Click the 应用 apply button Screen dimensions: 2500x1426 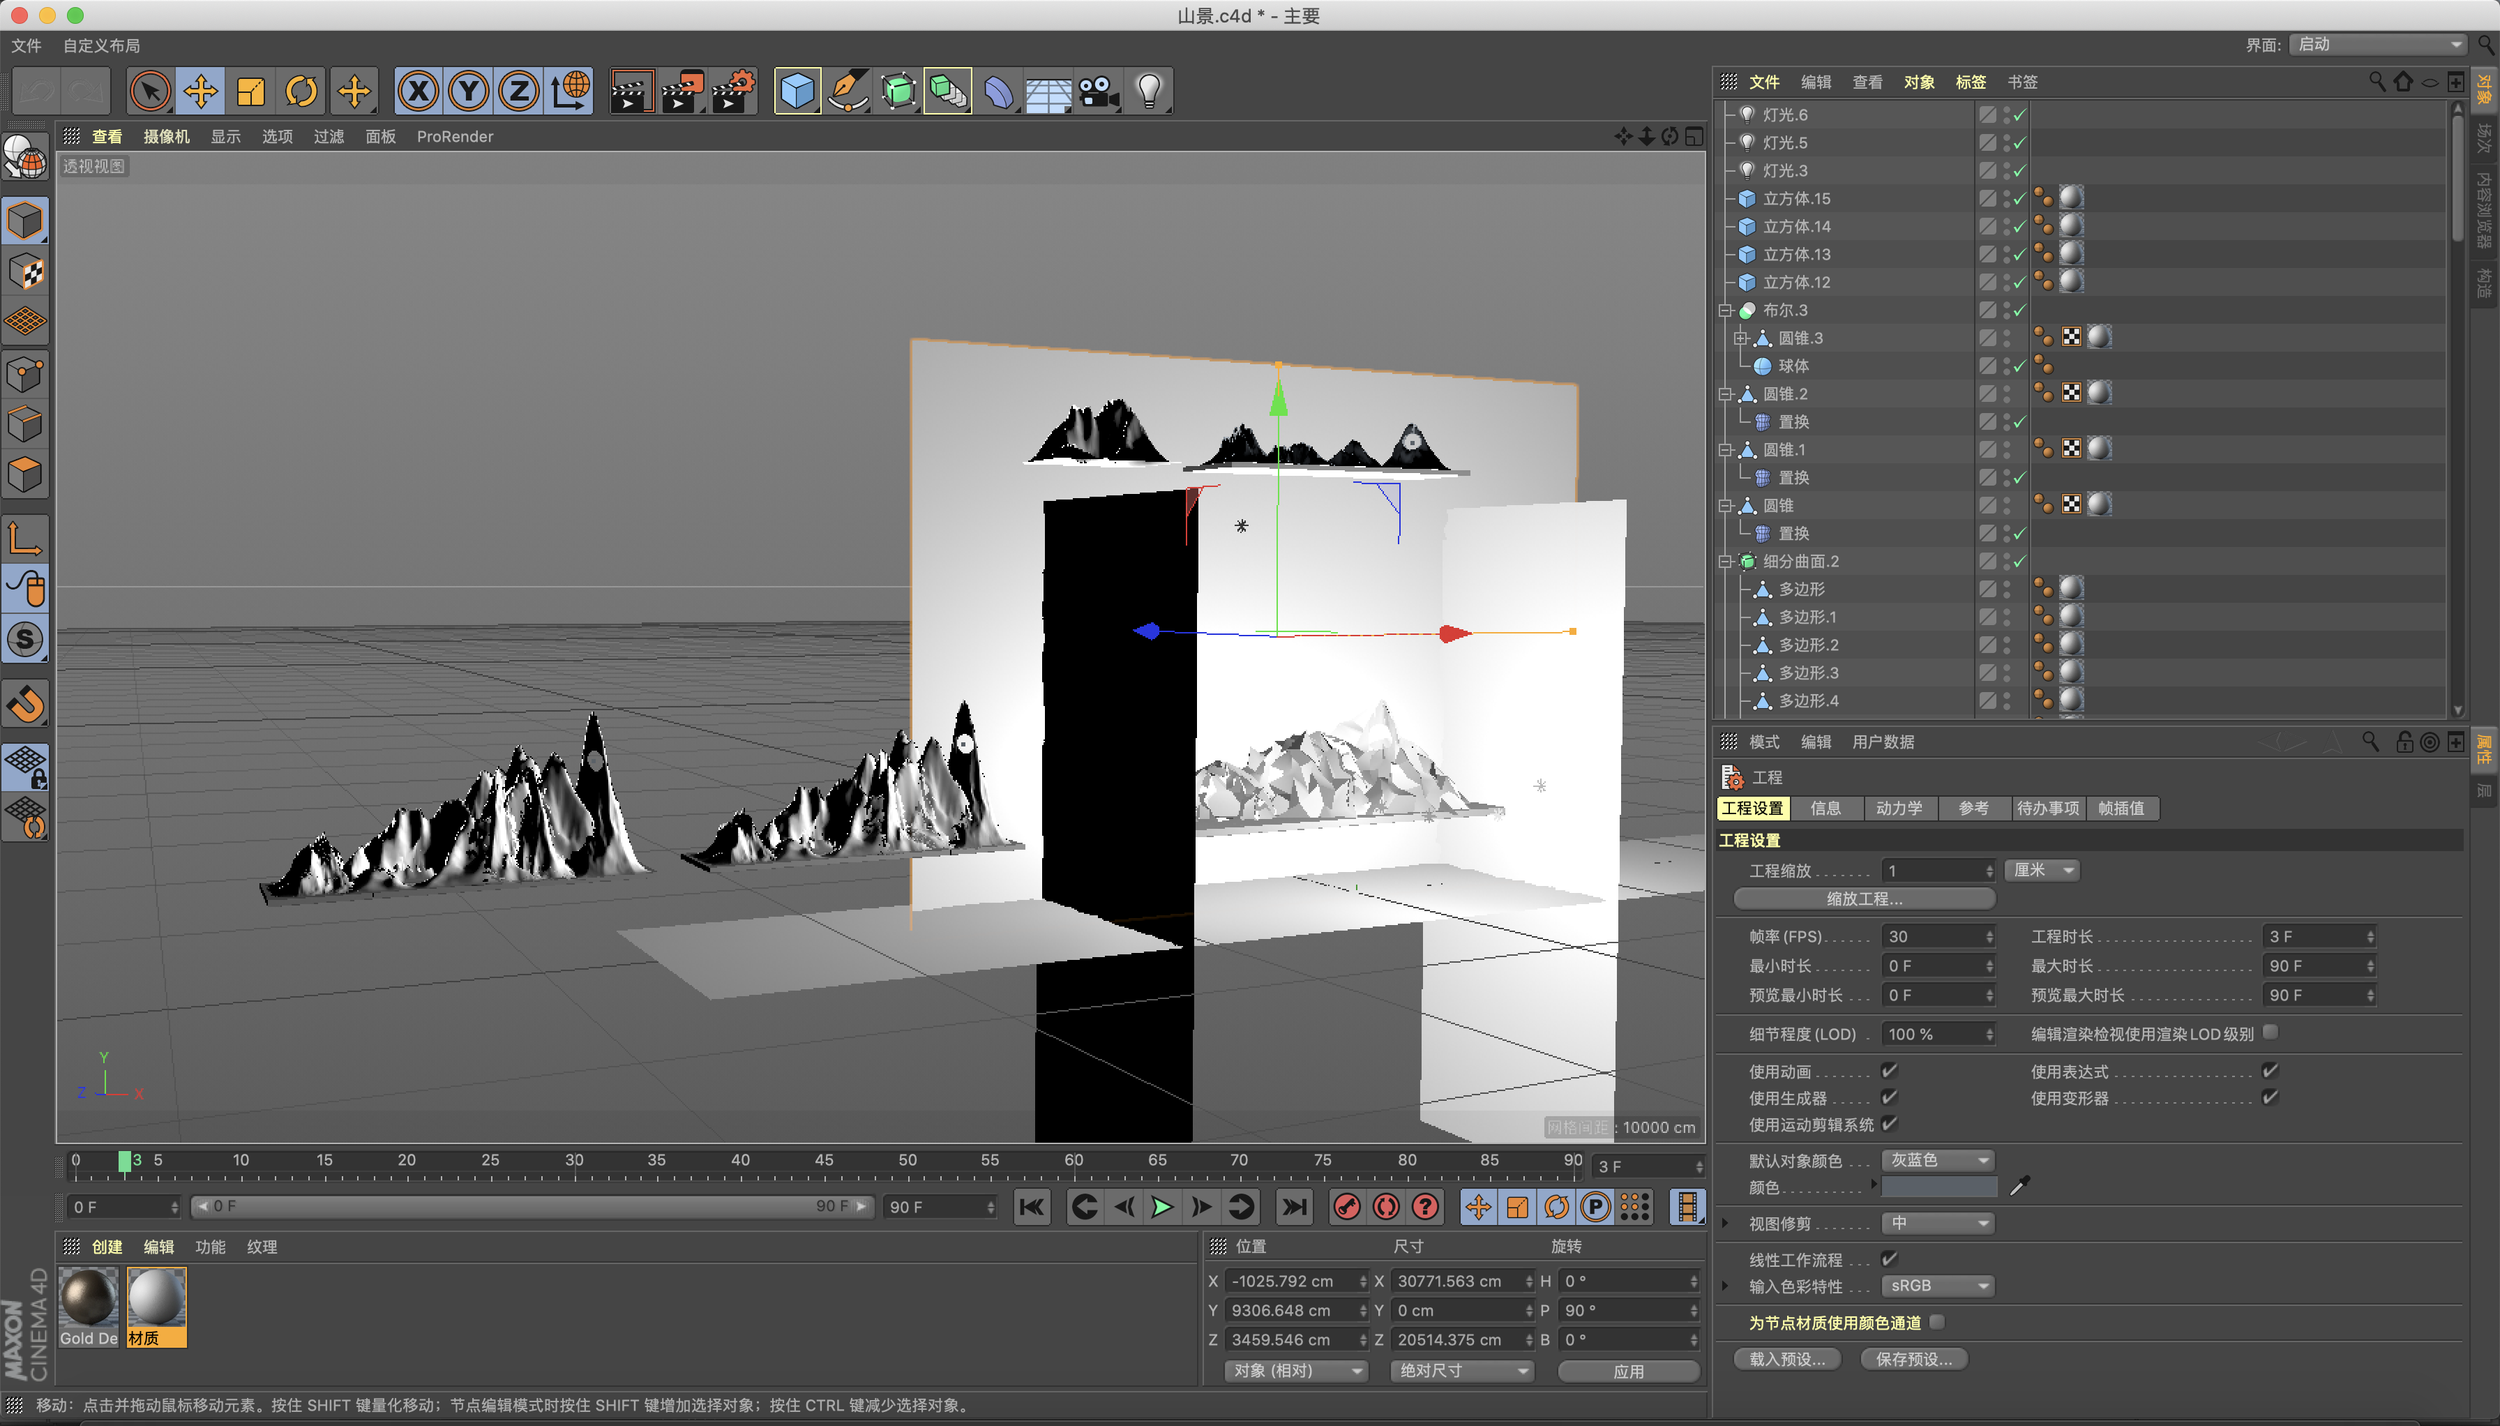pos(1628,1371)
